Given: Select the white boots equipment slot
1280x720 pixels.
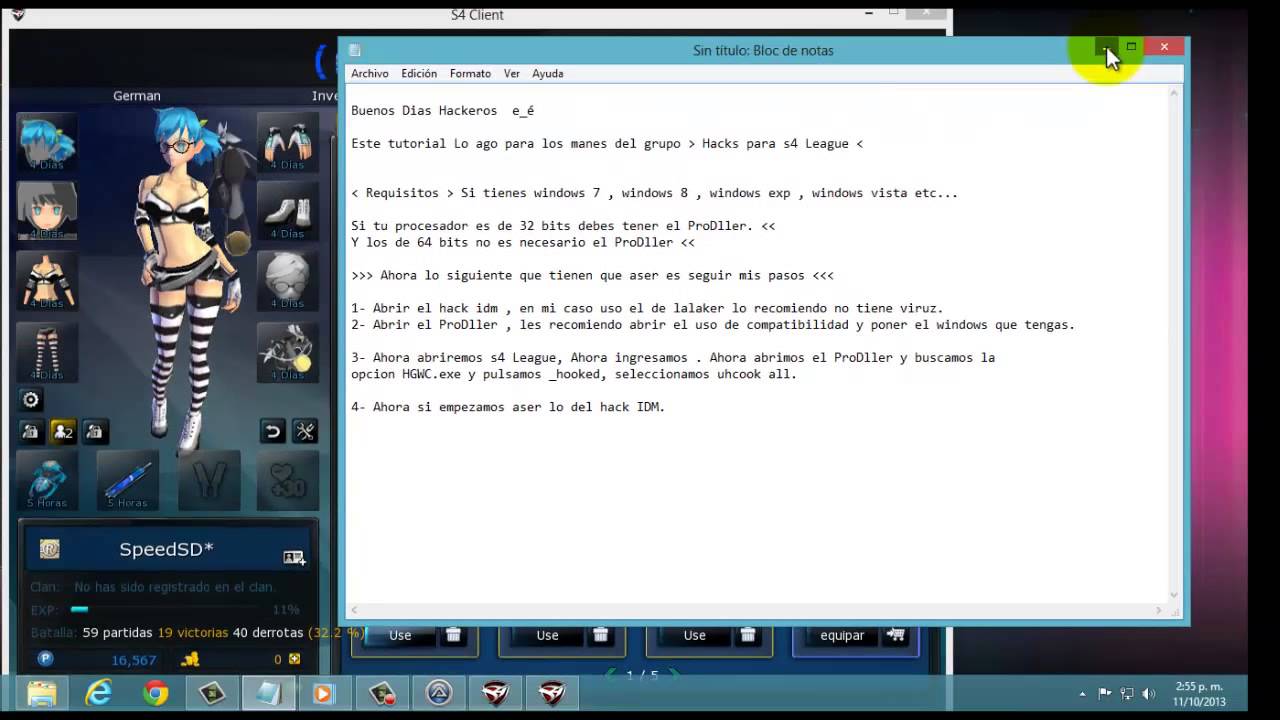Looking at the screenshot, I should click(288, 211).
